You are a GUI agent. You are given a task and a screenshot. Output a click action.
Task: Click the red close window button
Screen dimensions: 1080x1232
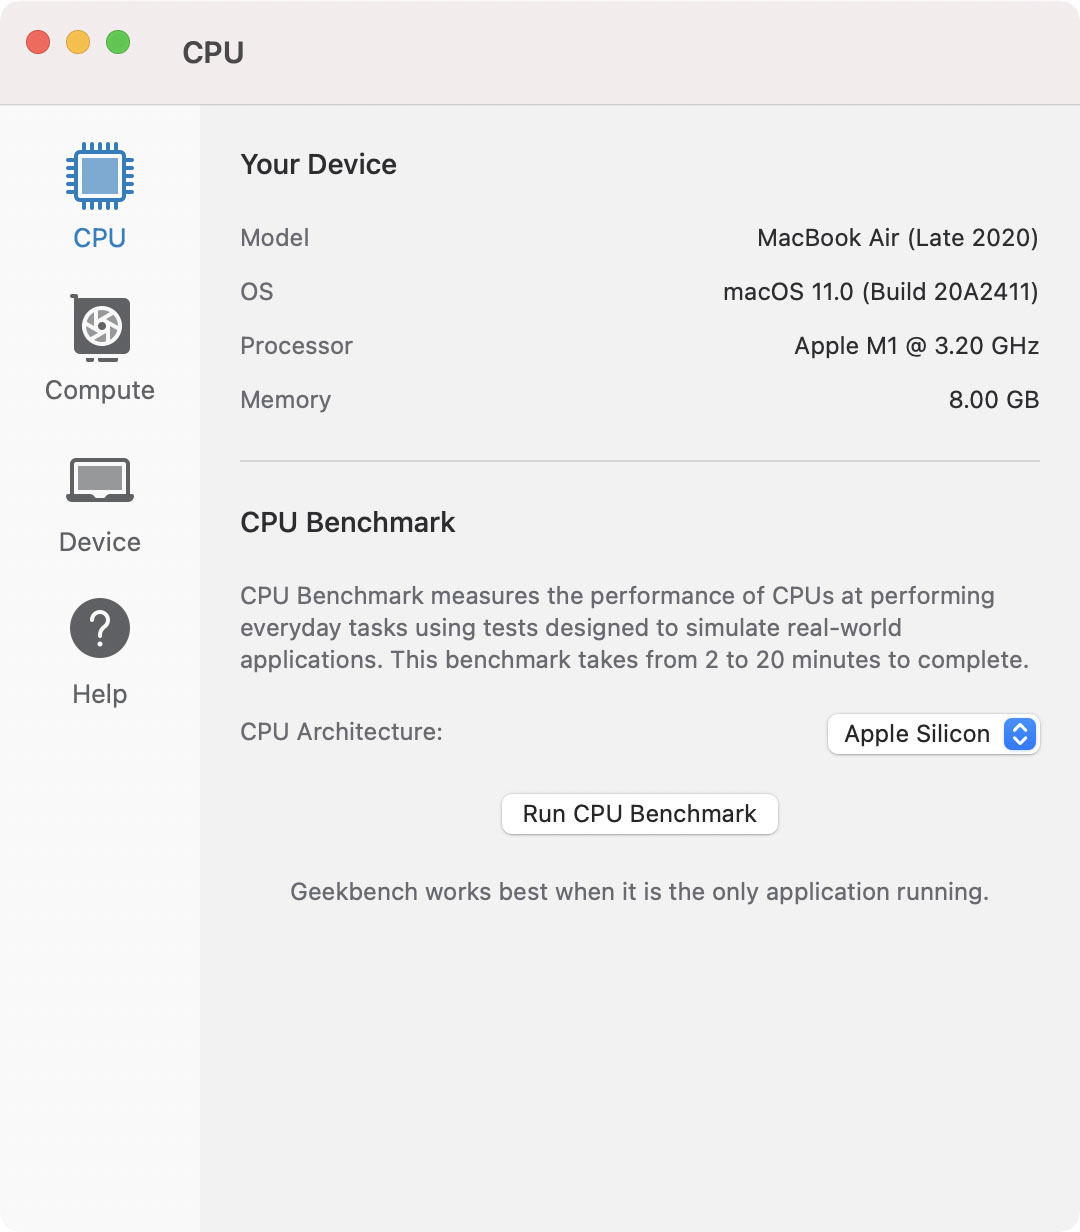(x=38, y=42)
